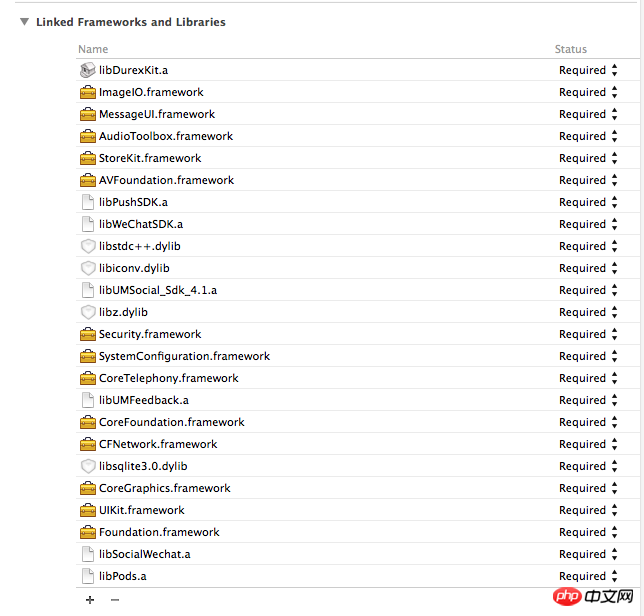The image size is (644, 616).
Task: Click the libPods.a file icon
Action: [87, 576]
